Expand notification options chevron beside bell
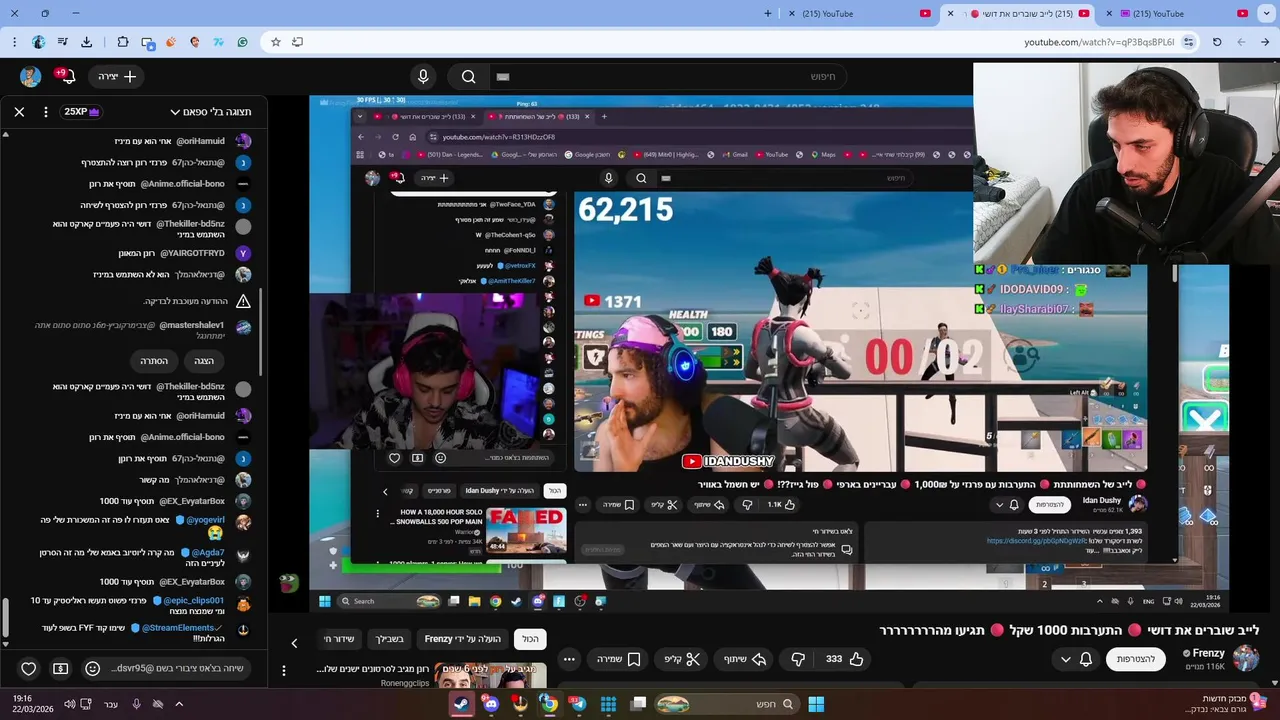Image resolution: width=1280 pixels, height=720 pixels. pyautogui.click(x=1065, y=659)
